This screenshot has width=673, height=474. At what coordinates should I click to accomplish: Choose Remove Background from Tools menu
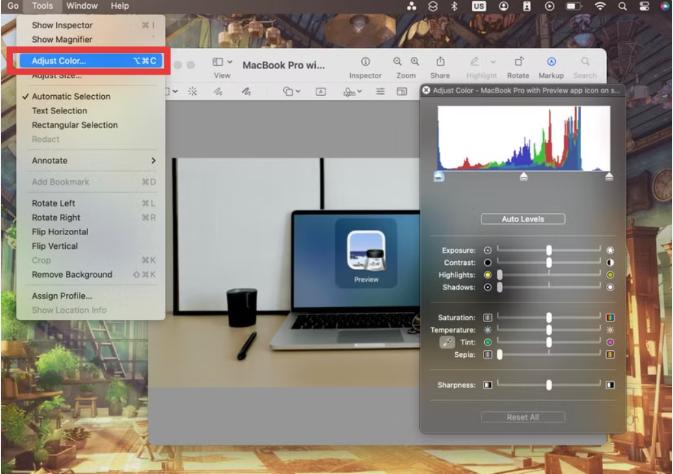[71, 274]
